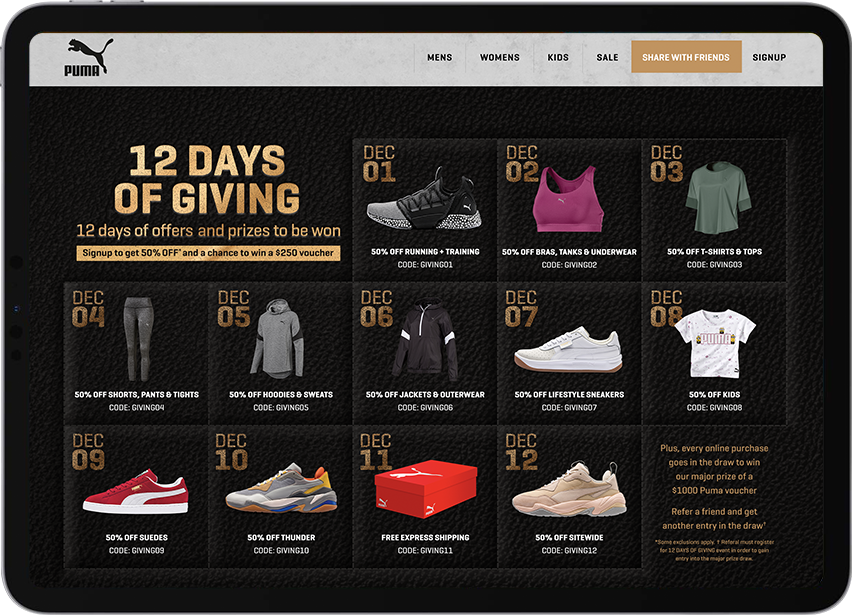Open the SALE navigation link
The width and height of the screenshot is (852, 615).
(x=607, y=57)
